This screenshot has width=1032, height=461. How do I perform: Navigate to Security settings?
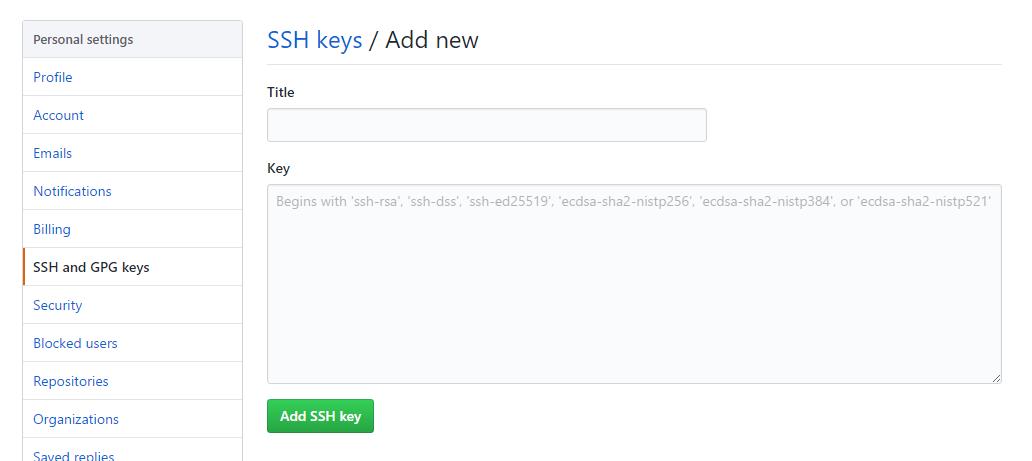pos(57,305)
